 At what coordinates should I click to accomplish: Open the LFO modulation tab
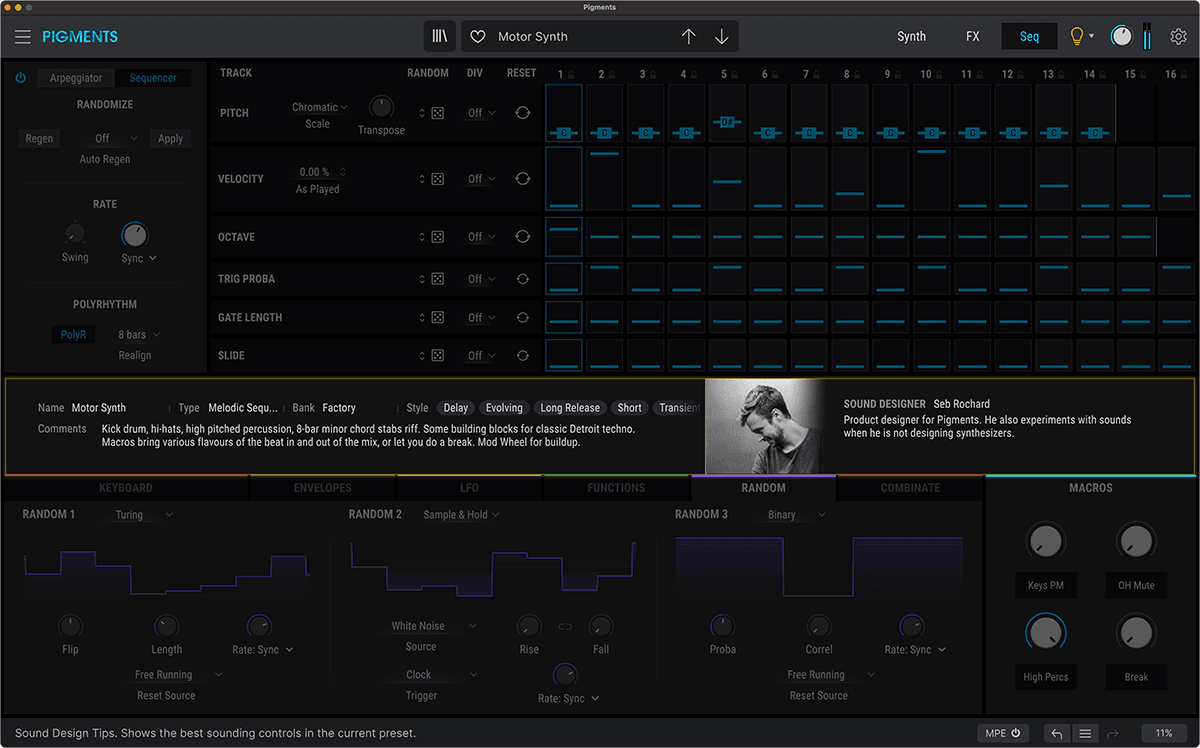pyautogui.click(x=469, y=488)
